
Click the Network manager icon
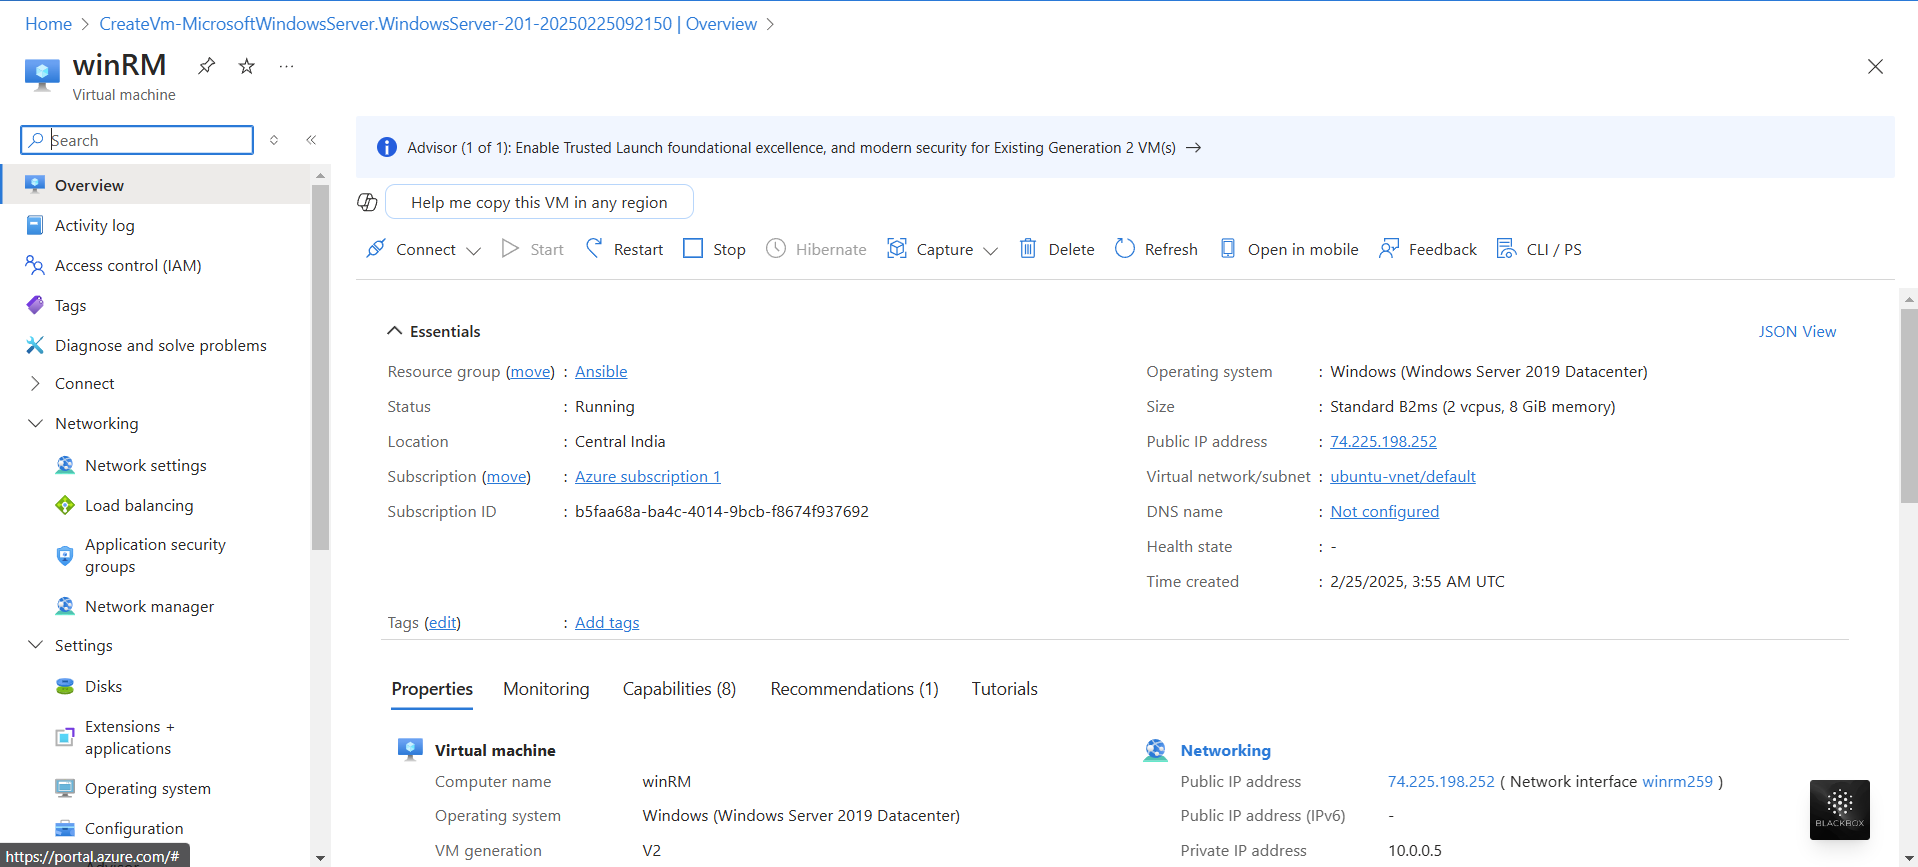pyautogui.click(x=65, y=606)
